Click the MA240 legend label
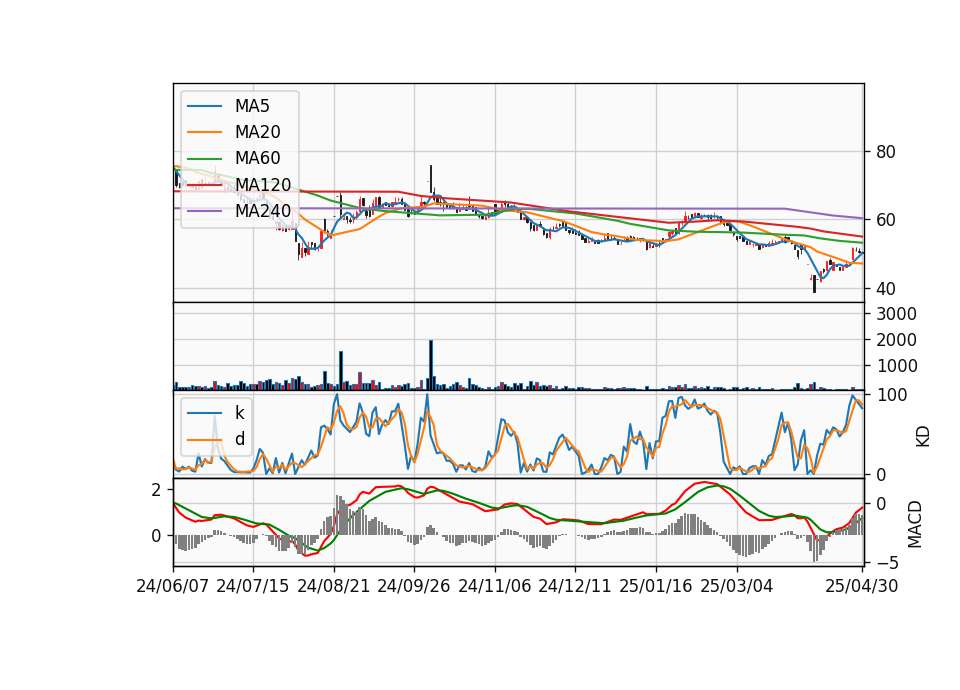960x690 pixels. (263, 211)
